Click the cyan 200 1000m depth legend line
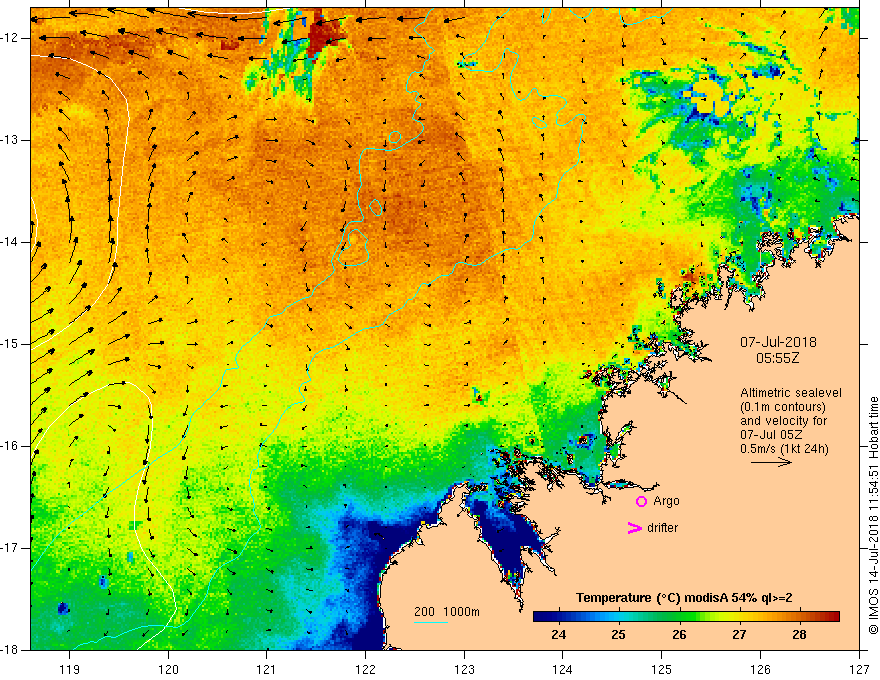This screenshot has height=680, width=880. pos(430,622)
